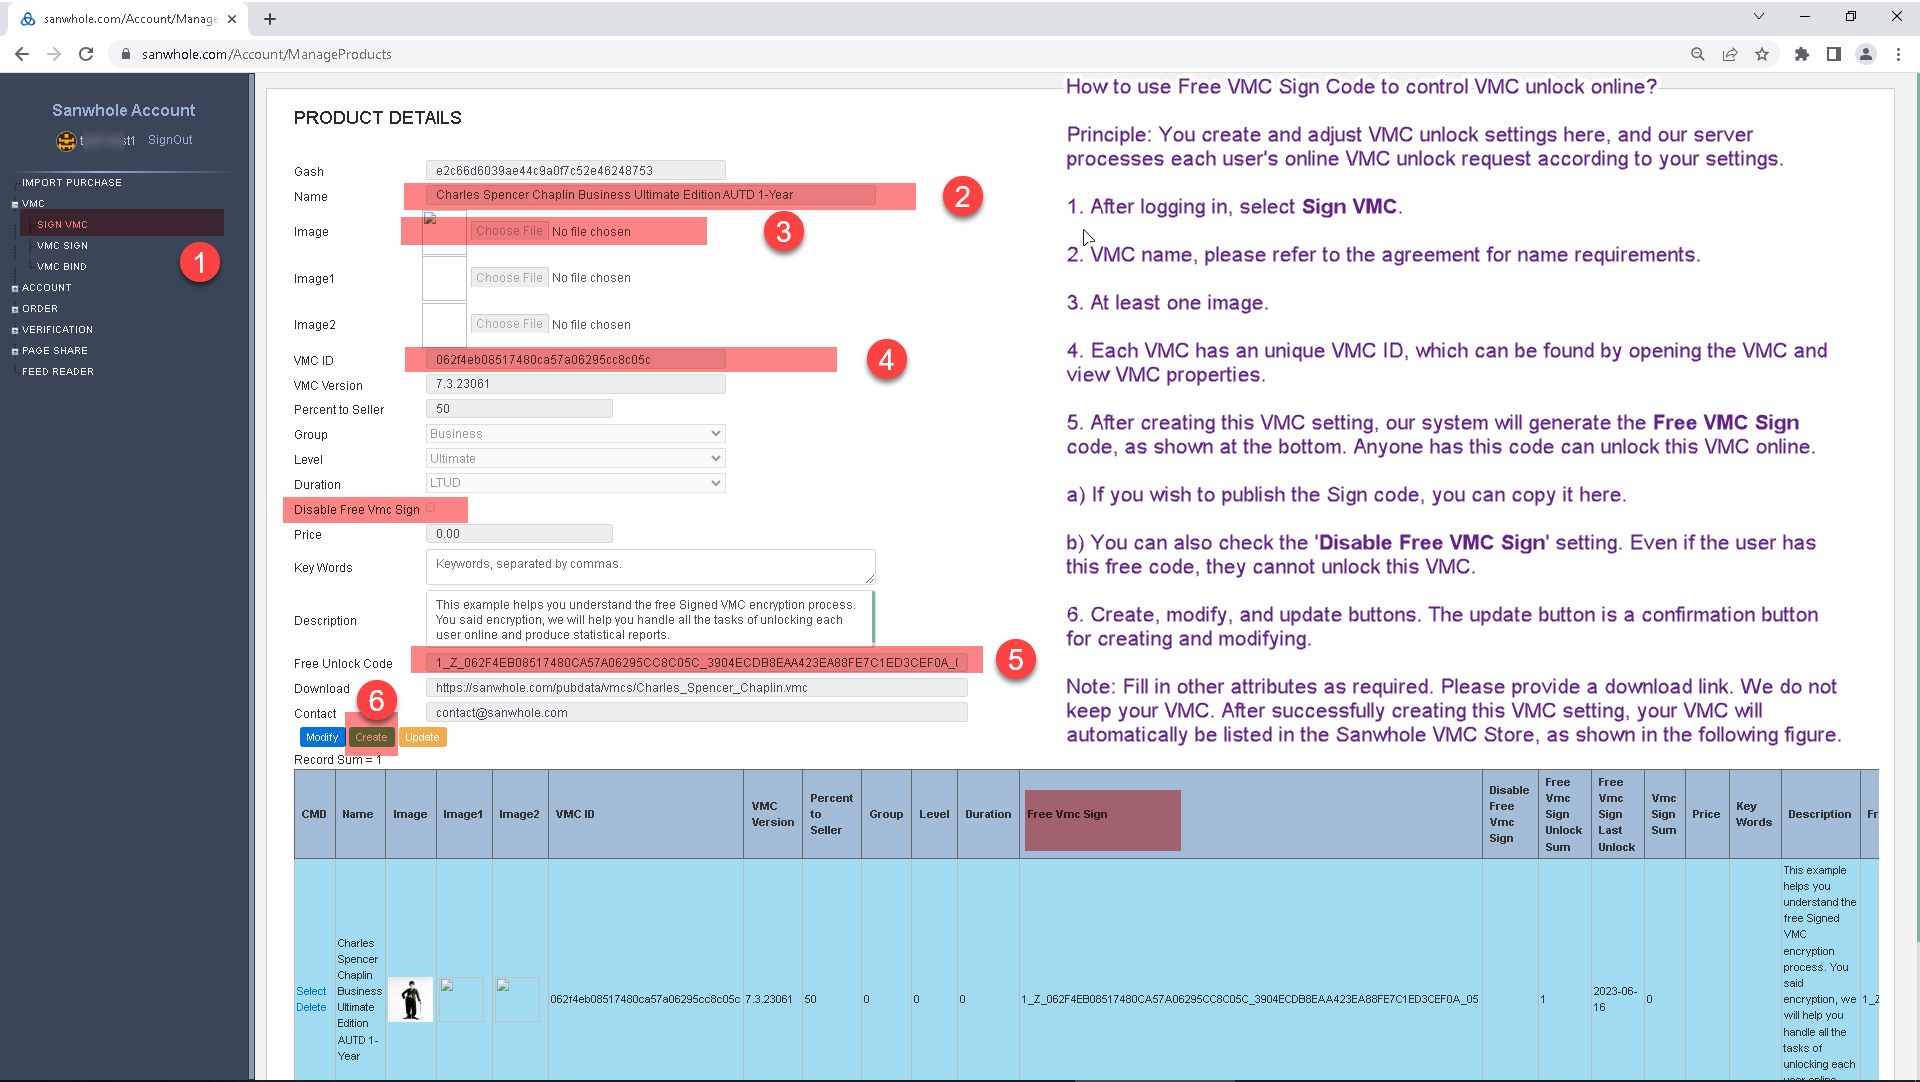
Task: Click the Gash input field
Action: pyautogui.click(x=575, y=171)
